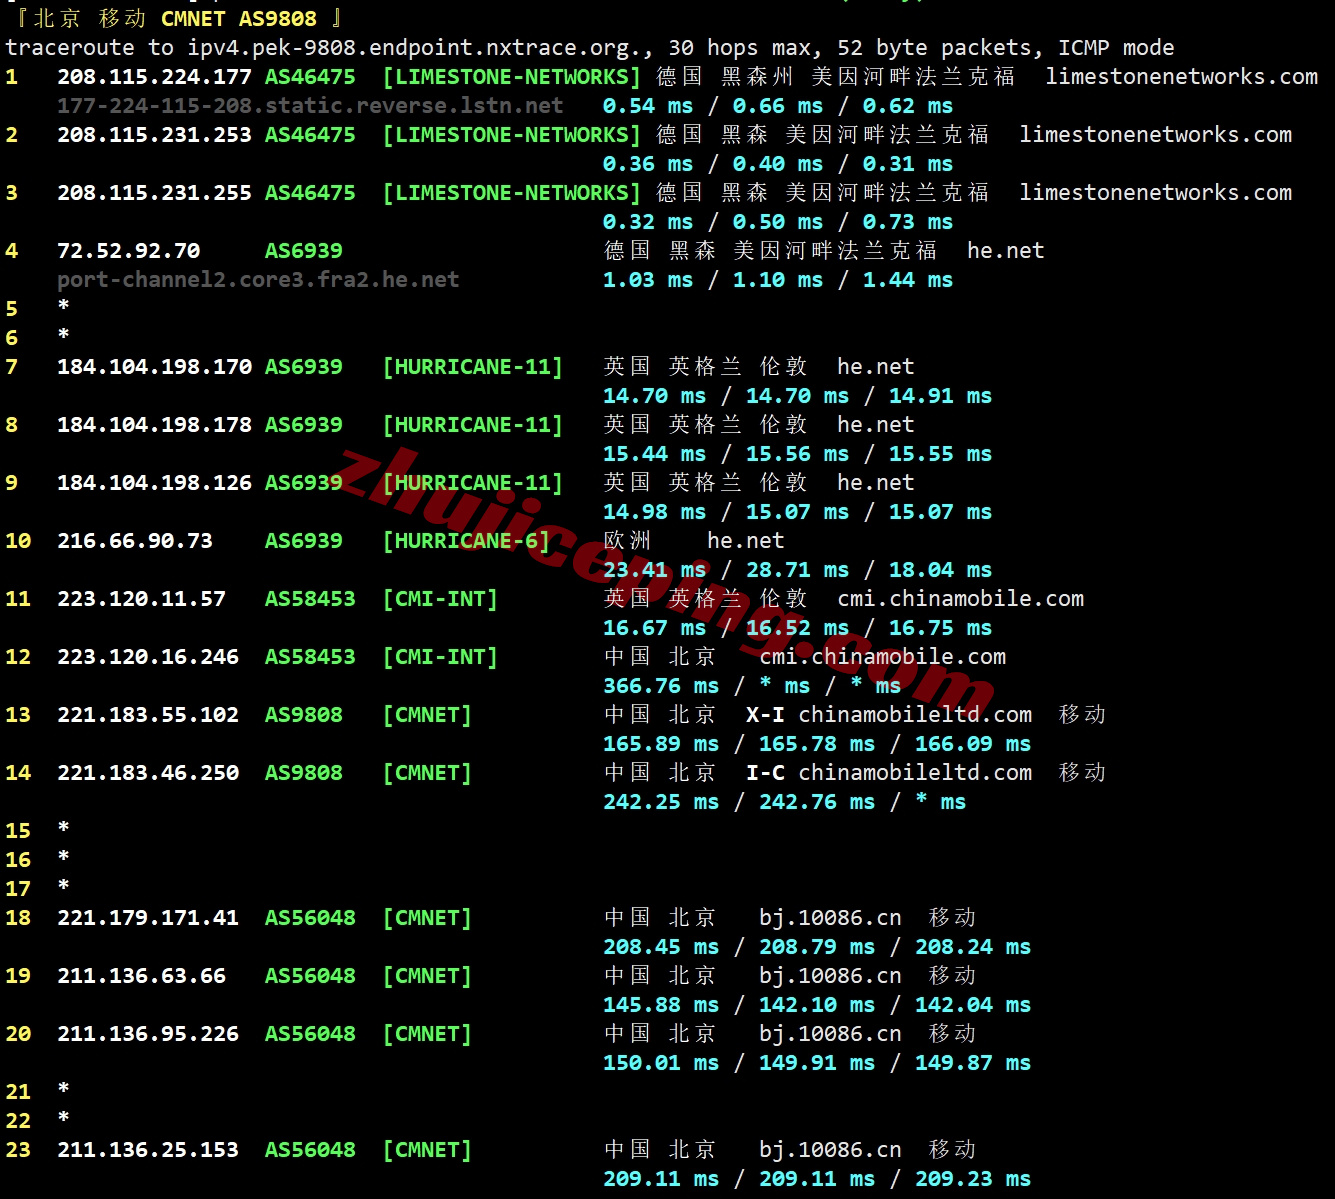The width and height of the screenshot is (1335, 1199).
Task: Click IP address 184.104.198.178
Action: tap(154, 425)
